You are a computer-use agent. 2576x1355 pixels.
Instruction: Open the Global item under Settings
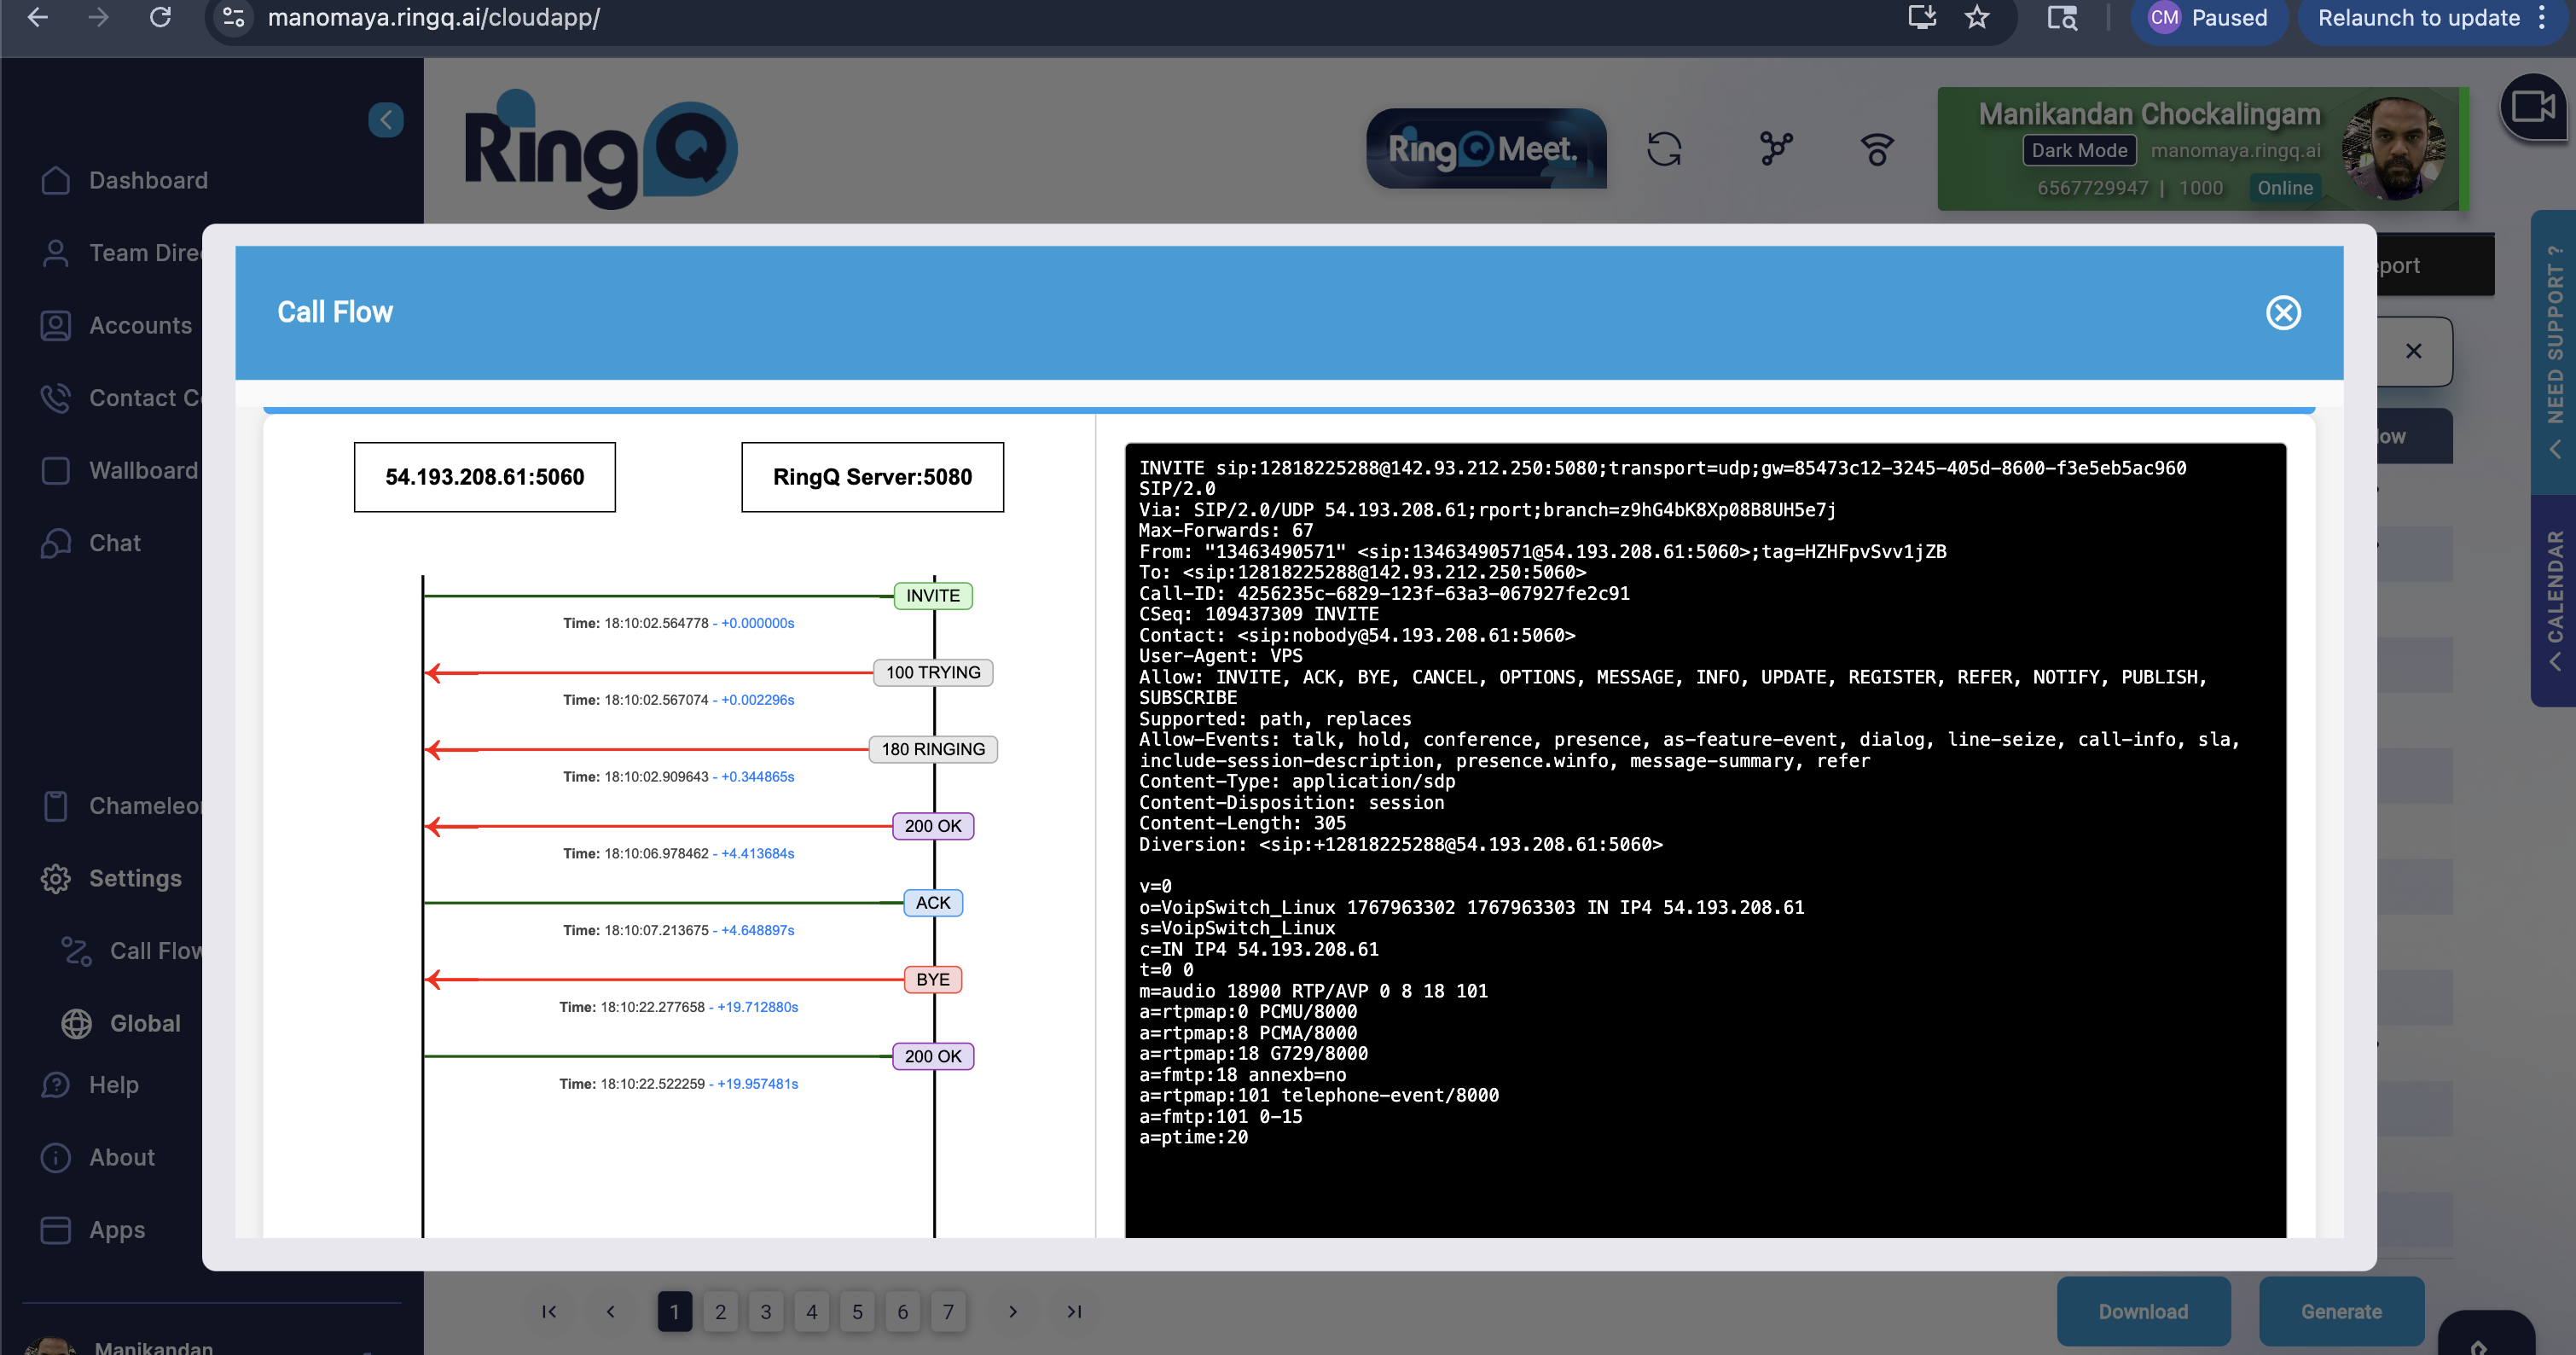(x=144, y=1023)
